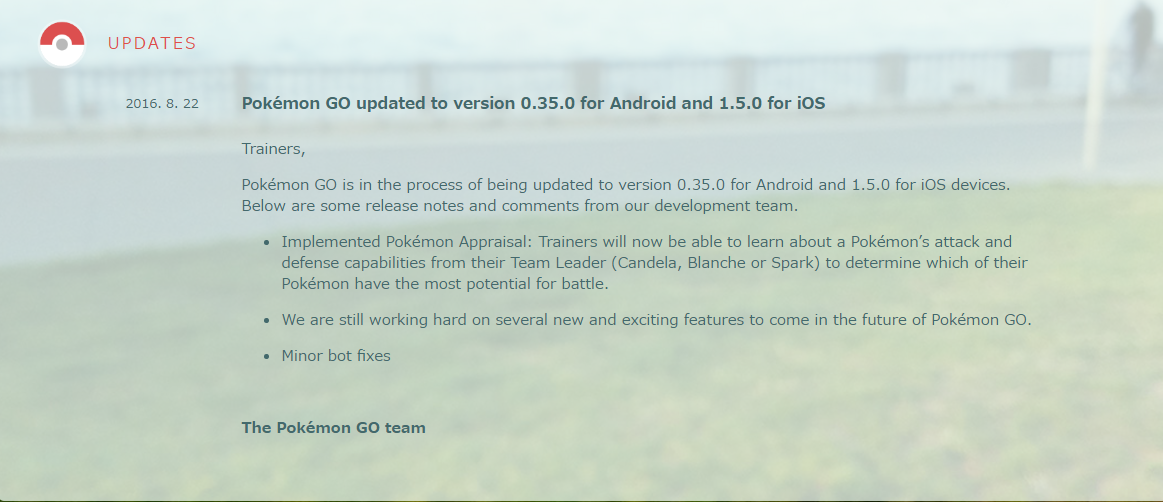
Task: Click the "Trainers," greeting text
Action: pyautogui.click(x=274, y=149)
